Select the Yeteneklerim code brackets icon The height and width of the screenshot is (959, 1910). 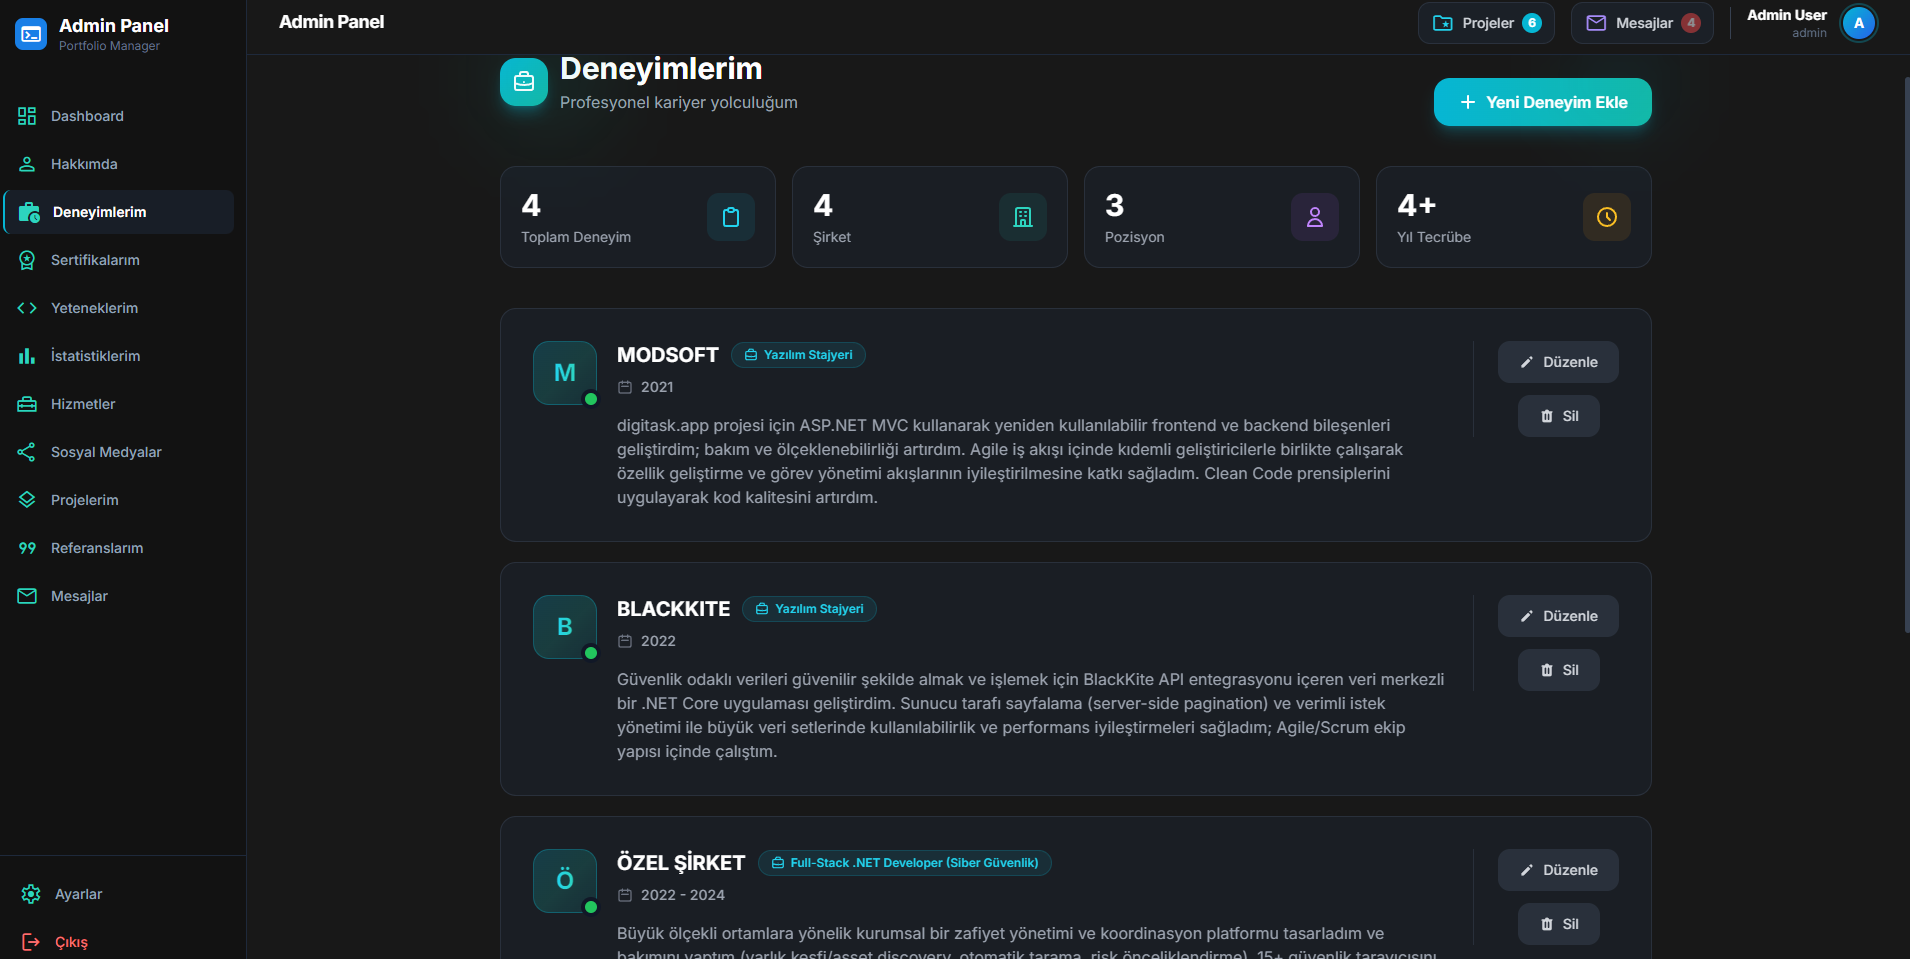pyautogui.click(x=26, y=308)
